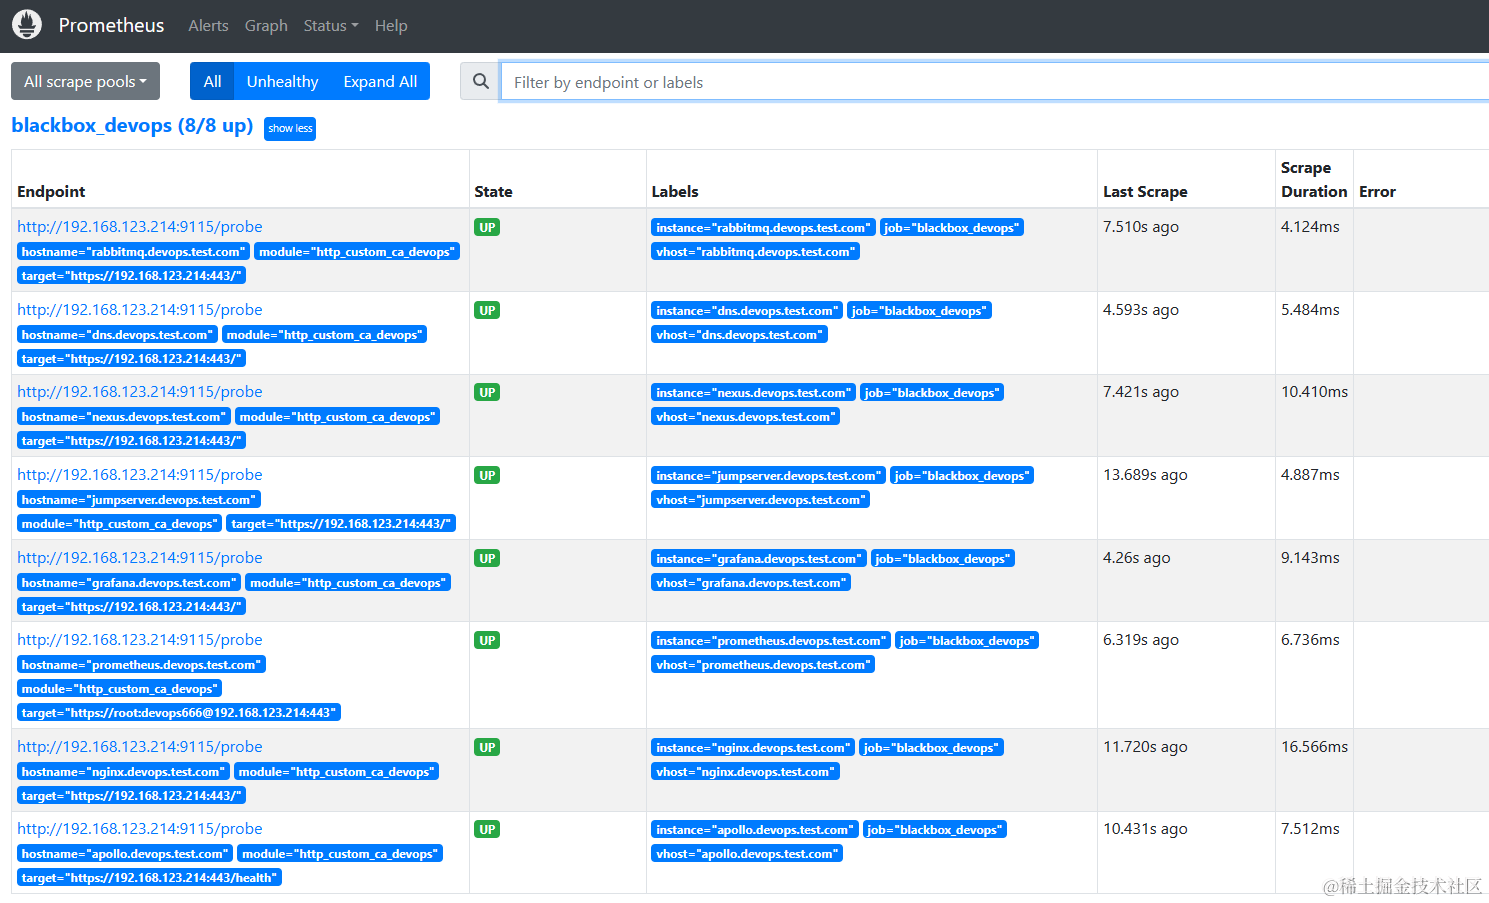Focus the filter by endpoint or labels field
1489x903 pixels.
coord(995,82)
